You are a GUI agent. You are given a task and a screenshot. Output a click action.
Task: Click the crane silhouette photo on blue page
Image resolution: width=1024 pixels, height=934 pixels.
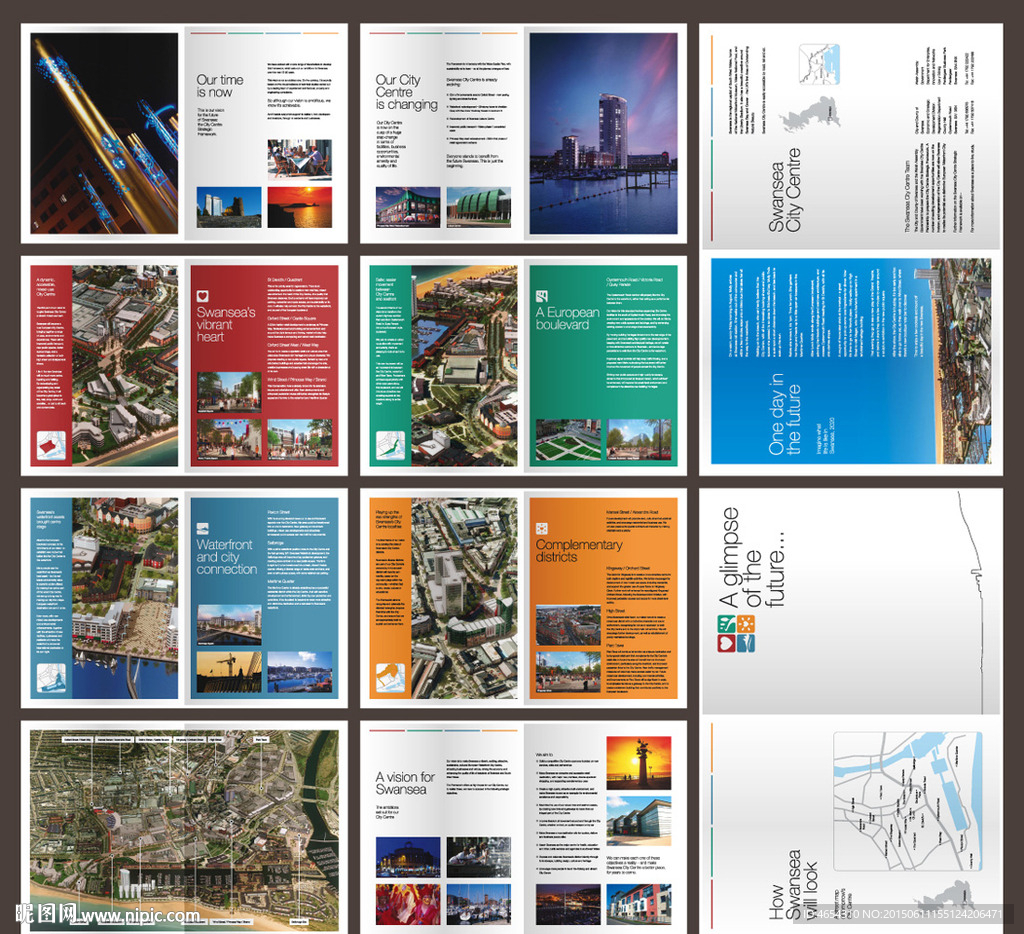coord(229,672)
